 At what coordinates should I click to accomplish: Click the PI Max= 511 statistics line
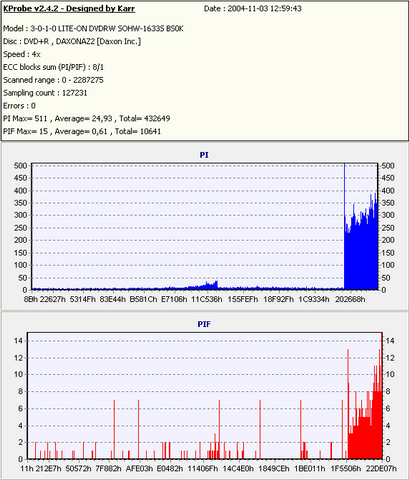click(87, 118)
